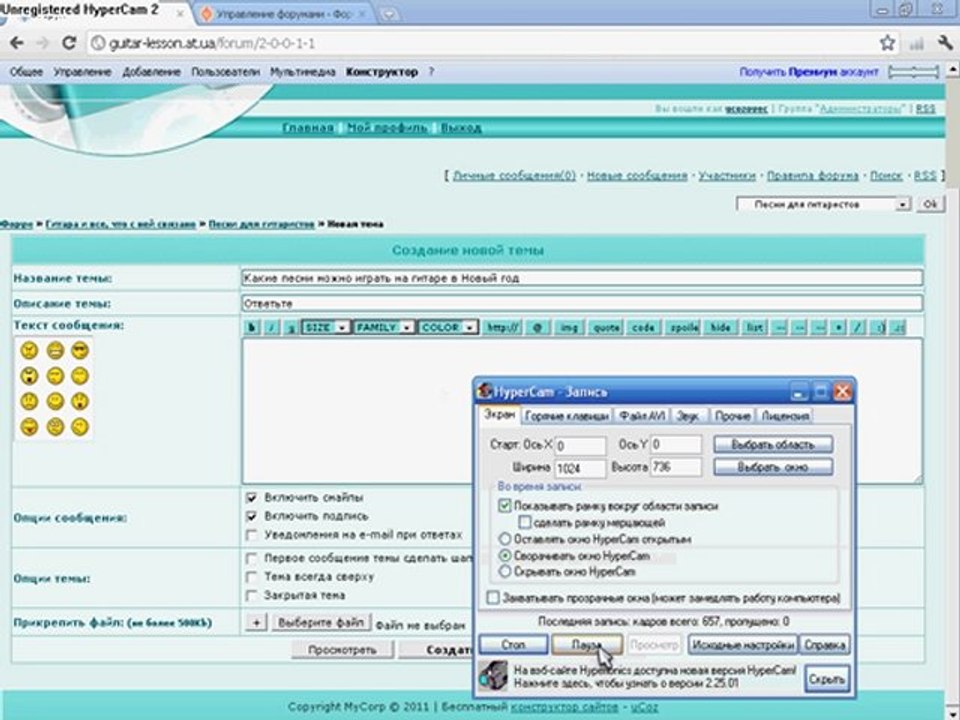
Task: Toggle 'Включить подпись' checkbox
Action: (251, 516)
